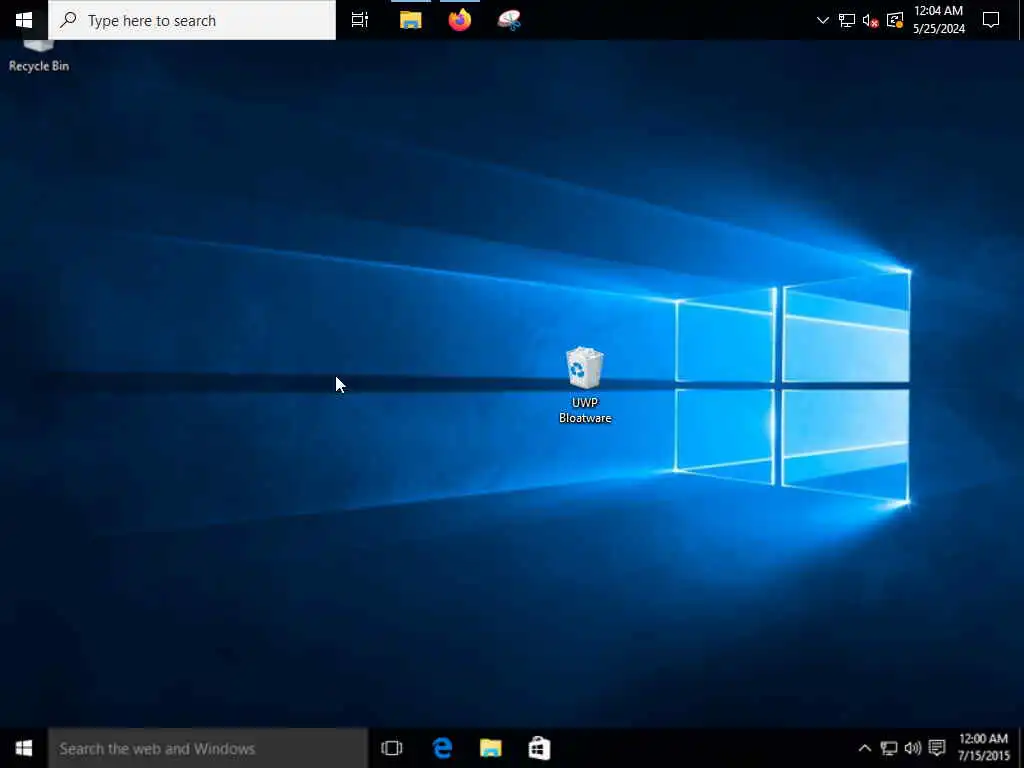Screen dimensions: 1024x768
Task: Open the Action Center notifications icon
Action: tap(991, 20)
